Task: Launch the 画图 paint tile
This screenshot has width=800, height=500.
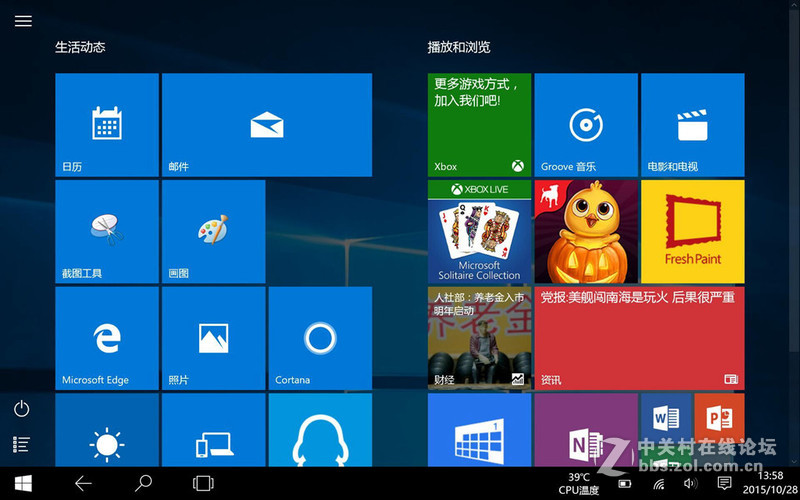Action: tap(213, 232)
